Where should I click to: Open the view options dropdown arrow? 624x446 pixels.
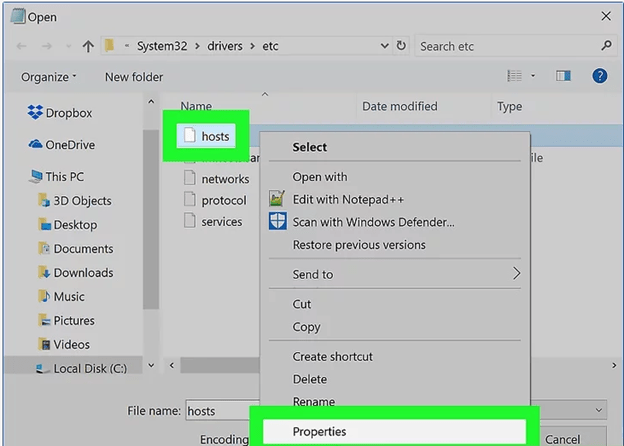(532, 76)
